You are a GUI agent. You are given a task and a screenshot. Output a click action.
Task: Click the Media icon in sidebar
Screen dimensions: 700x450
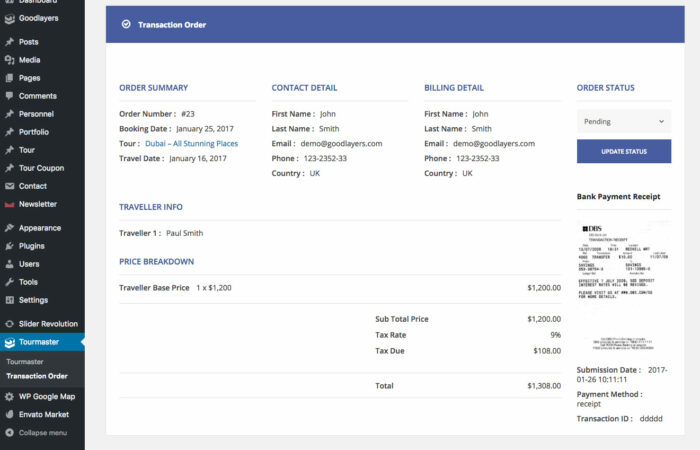9,60
